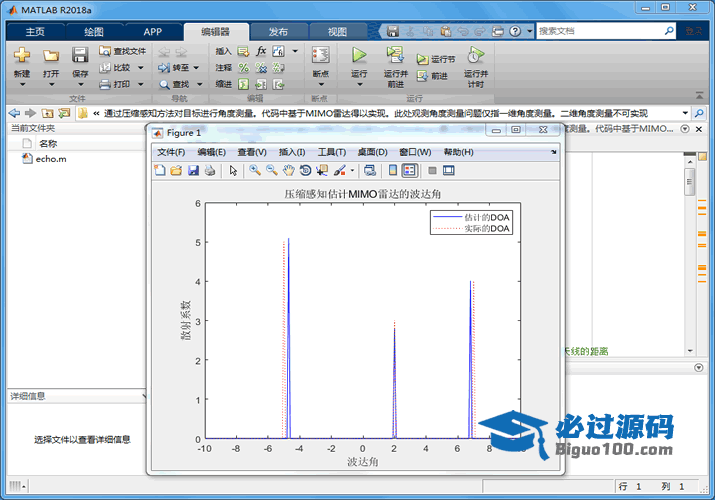
Task: Toggle the Insert Colorbar button
Action: pos(392,171)
